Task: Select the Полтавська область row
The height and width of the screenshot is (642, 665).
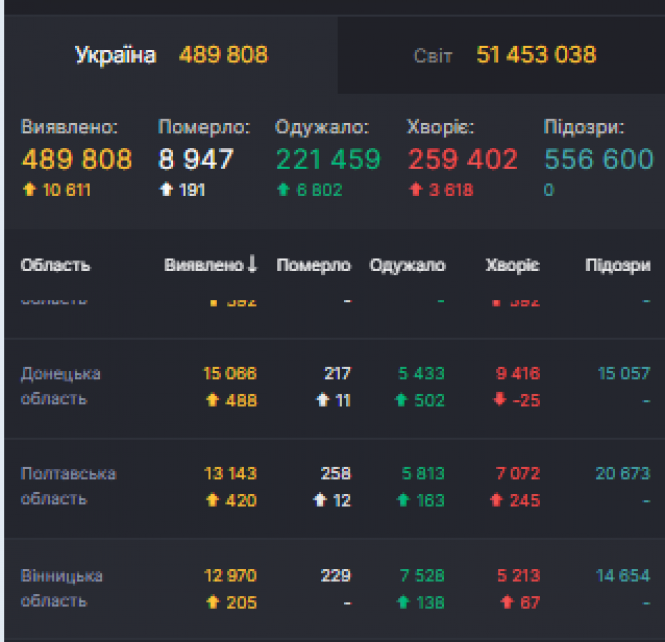Action: click(68, 486)
